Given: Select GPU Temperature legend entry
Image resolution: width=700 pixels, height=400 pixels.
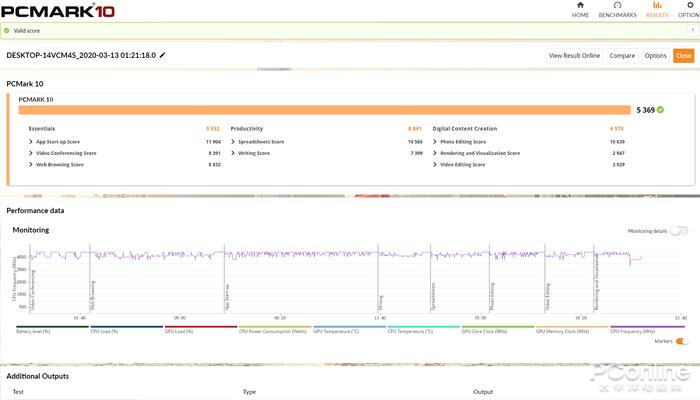Looking at the screenshot, I should click(350, 329).
